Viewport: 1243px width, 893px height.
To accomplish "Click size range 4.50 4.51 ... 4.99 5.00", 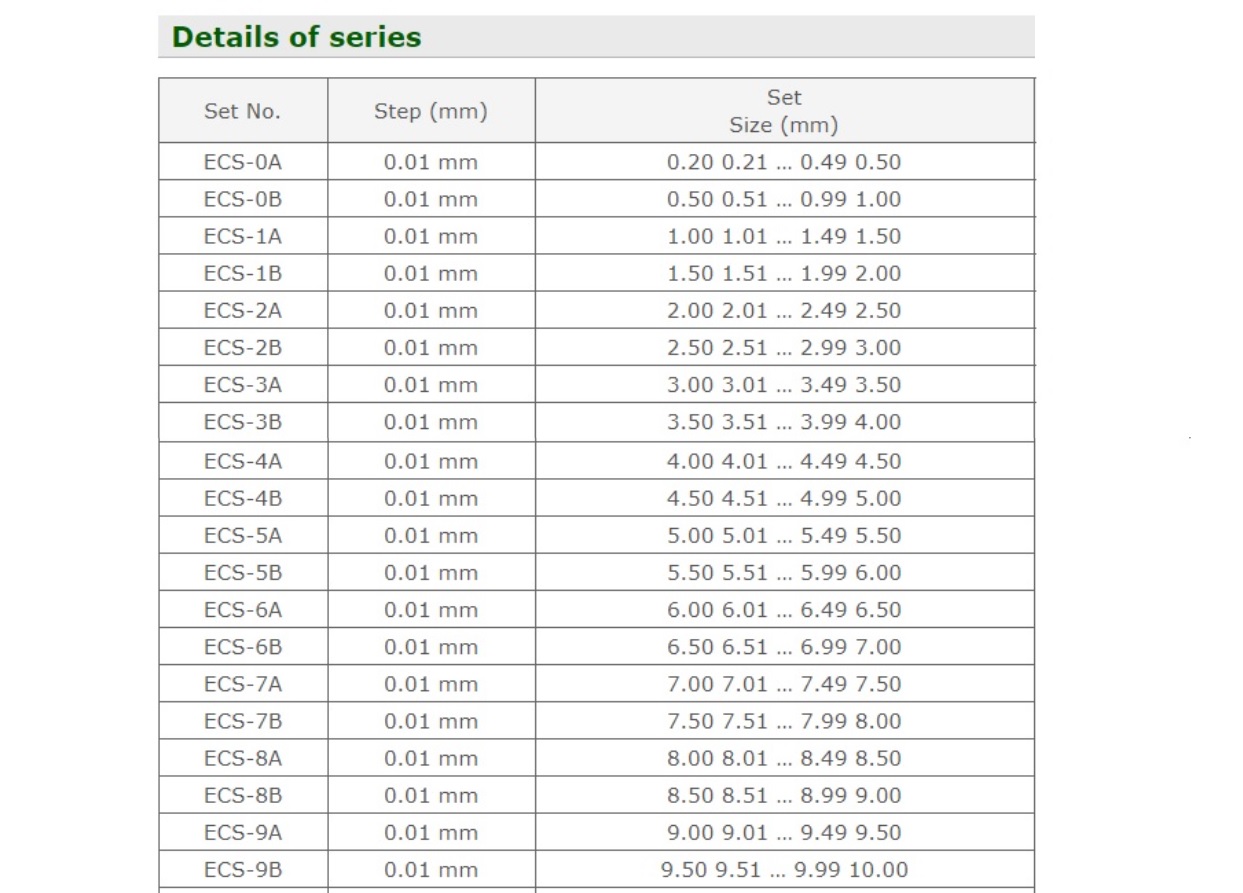I will point(784,498).
